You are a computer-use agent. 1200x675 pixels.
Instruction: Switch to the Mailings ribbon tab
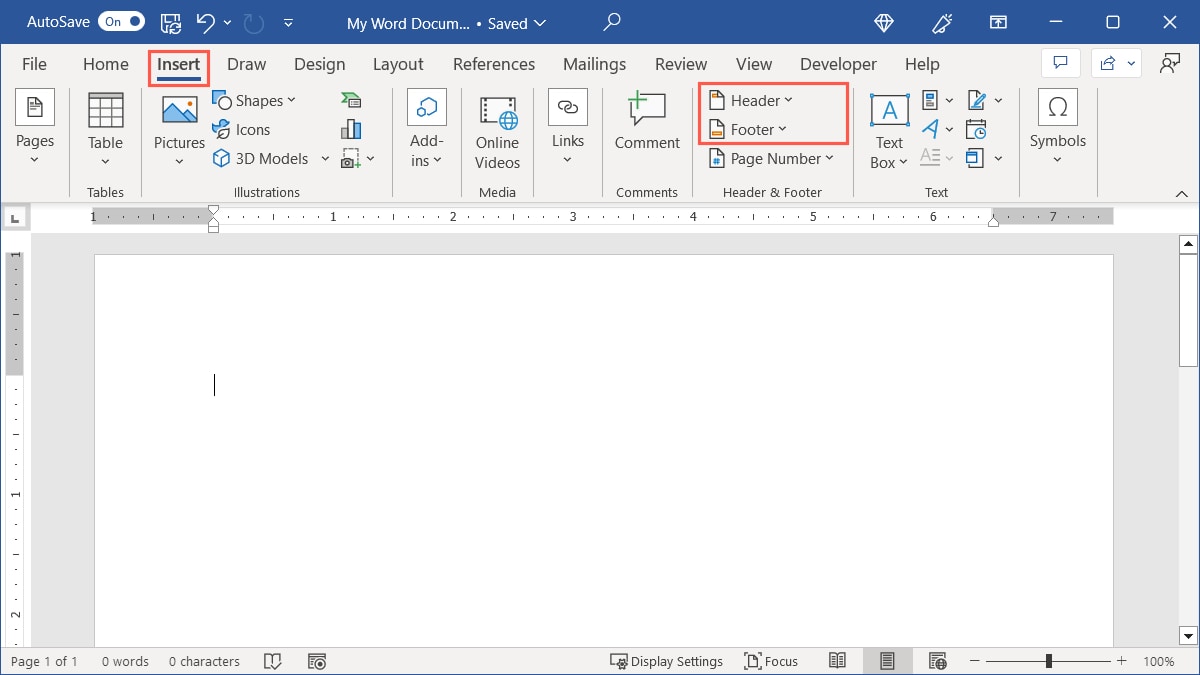point(594,63)
